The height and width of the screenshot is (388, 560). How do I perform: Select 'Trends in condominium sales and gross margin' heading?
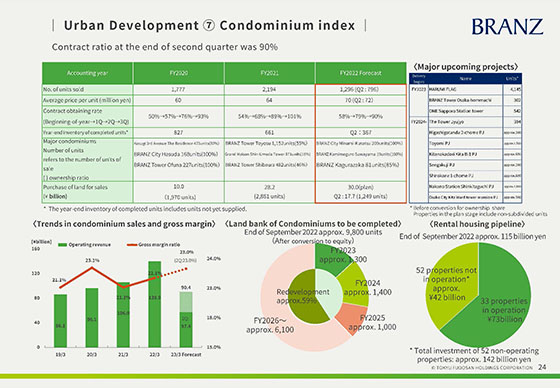pyautogui.click(x=124, y=224)
